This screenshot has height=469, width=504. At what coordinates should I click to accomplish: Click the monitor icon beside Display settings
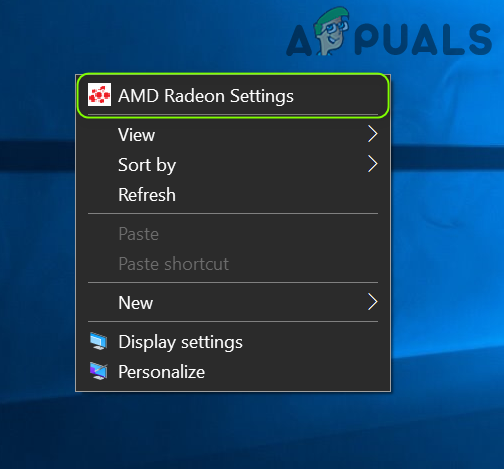[99, 341]
